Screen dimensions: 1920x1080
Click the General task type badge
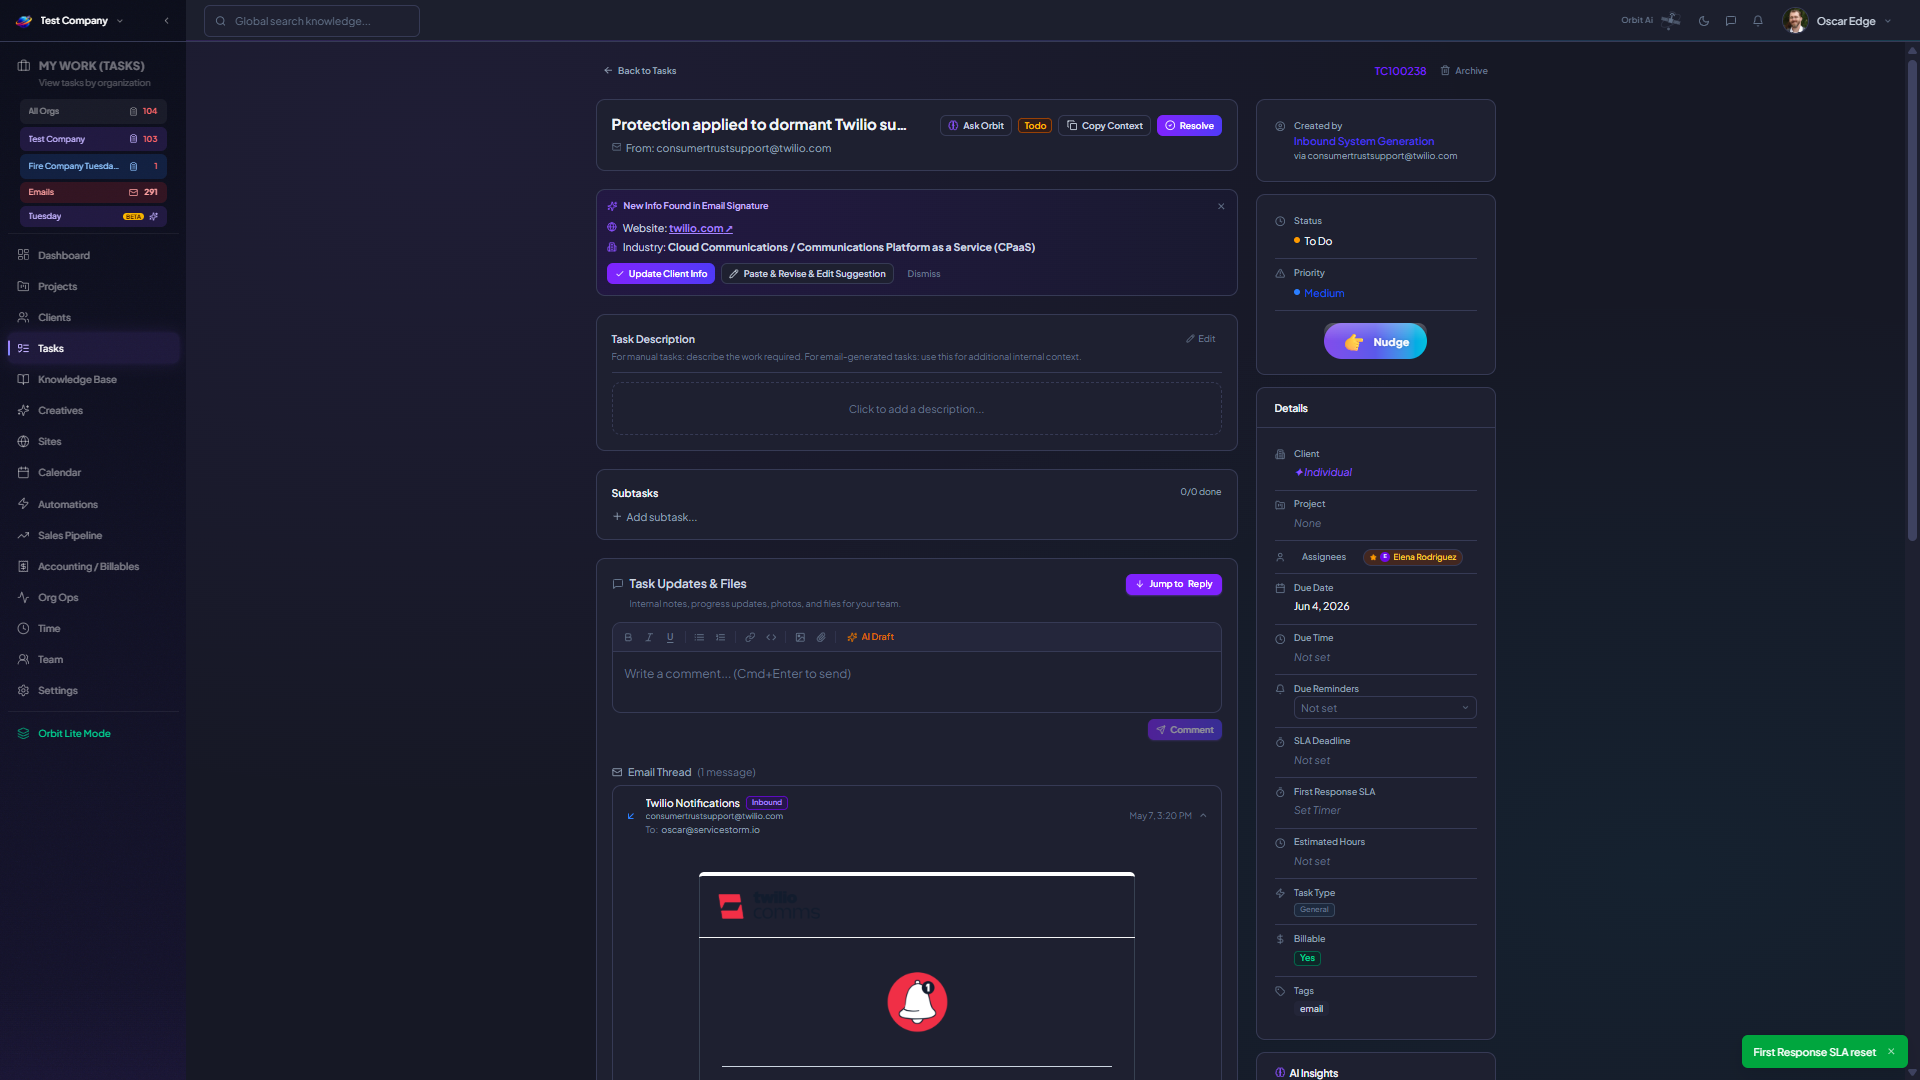pos(1314,910)
